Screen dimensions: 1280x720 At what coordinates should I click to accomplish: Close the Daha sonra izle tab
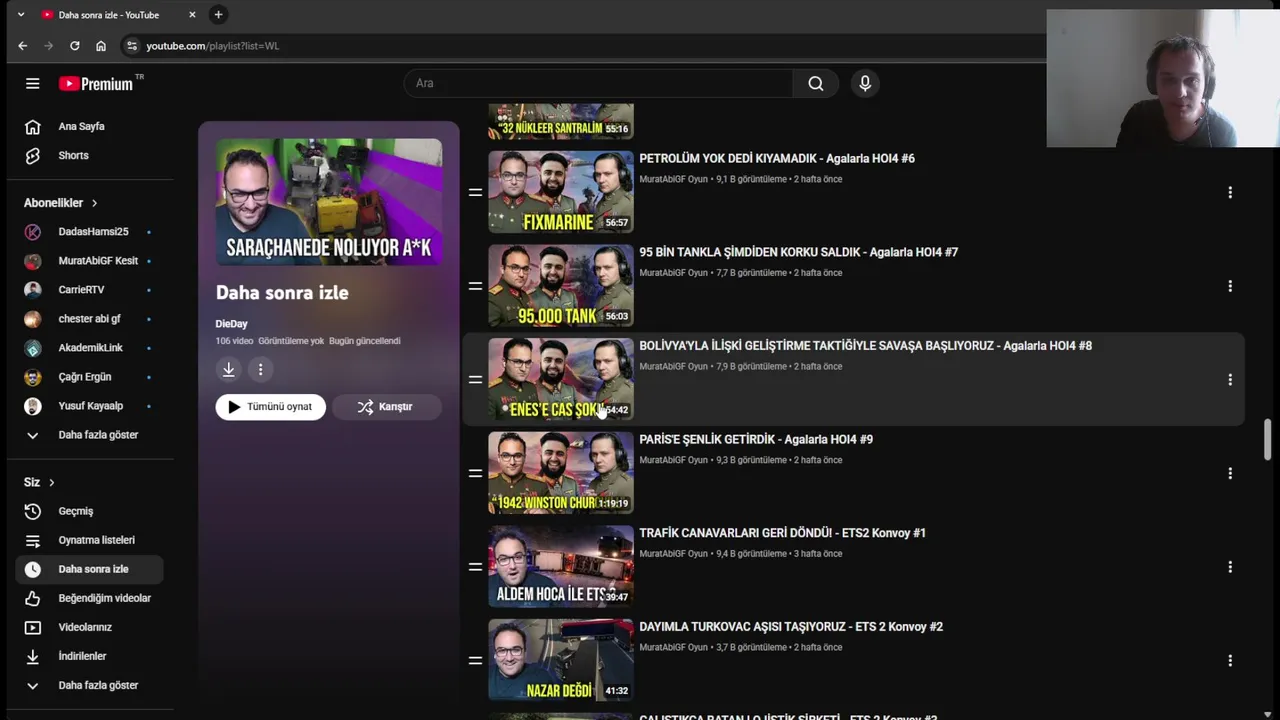[x=192, y=15]
